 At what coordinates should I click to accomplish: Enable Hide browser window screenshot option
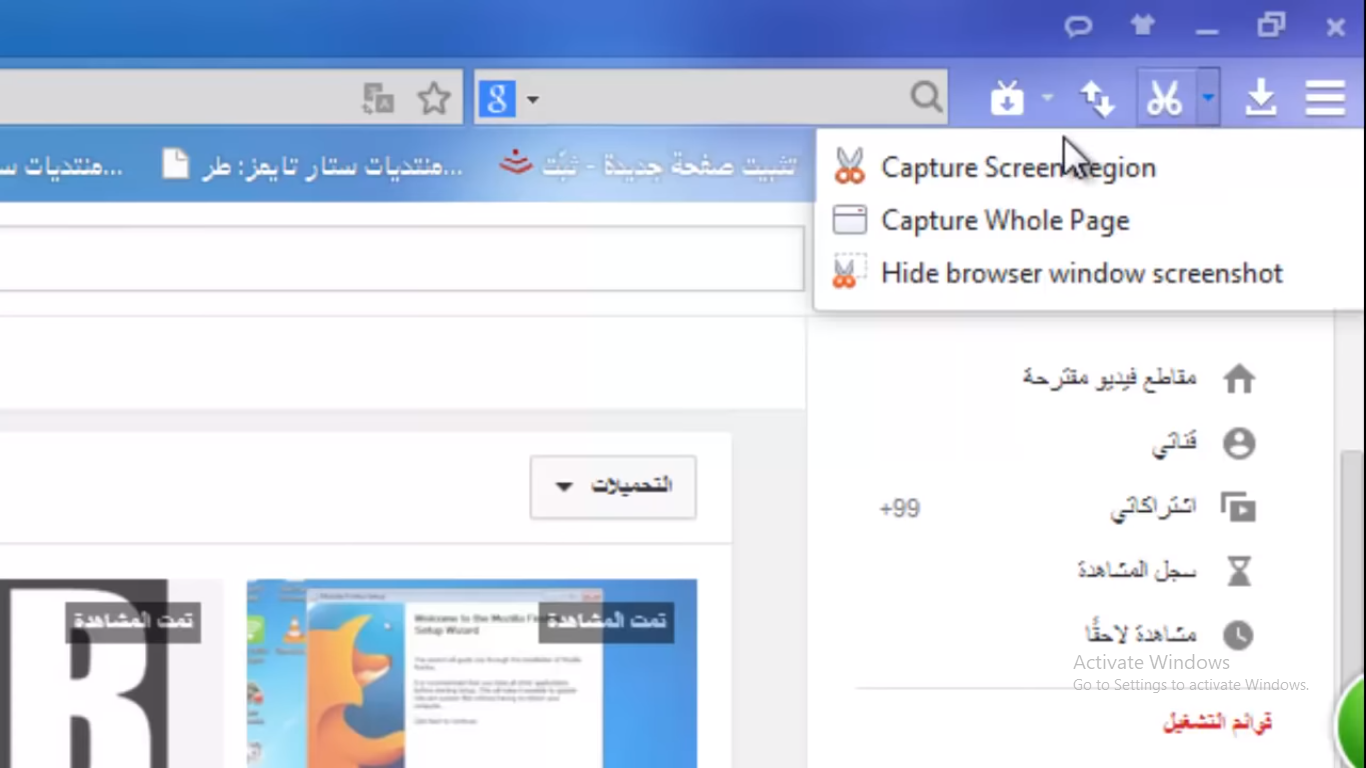point(1081,272)
